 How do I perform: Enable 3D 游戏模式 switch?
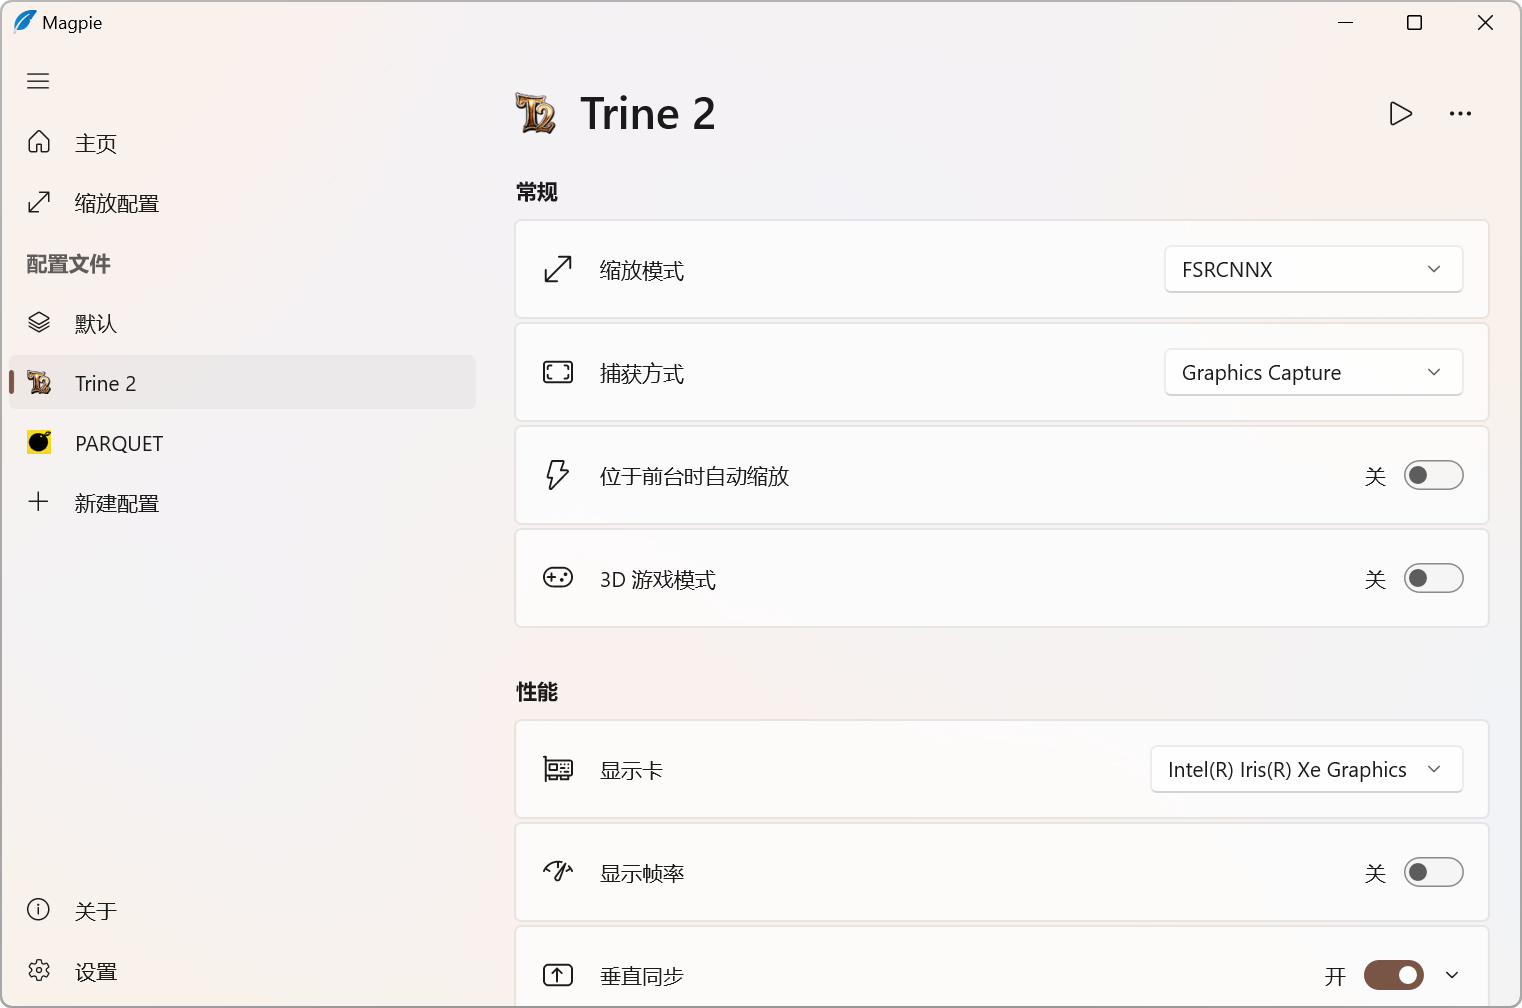[x=1433, y=578]
